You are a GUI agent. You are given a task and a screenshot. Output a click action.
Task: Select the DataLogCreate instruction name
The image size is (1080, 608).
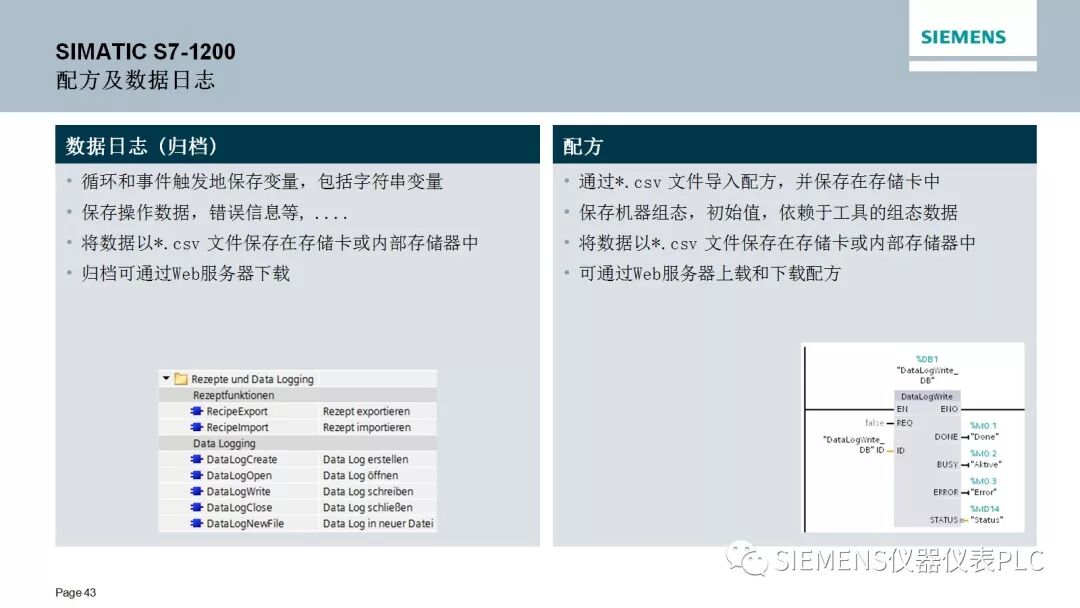tap(242, 459)
